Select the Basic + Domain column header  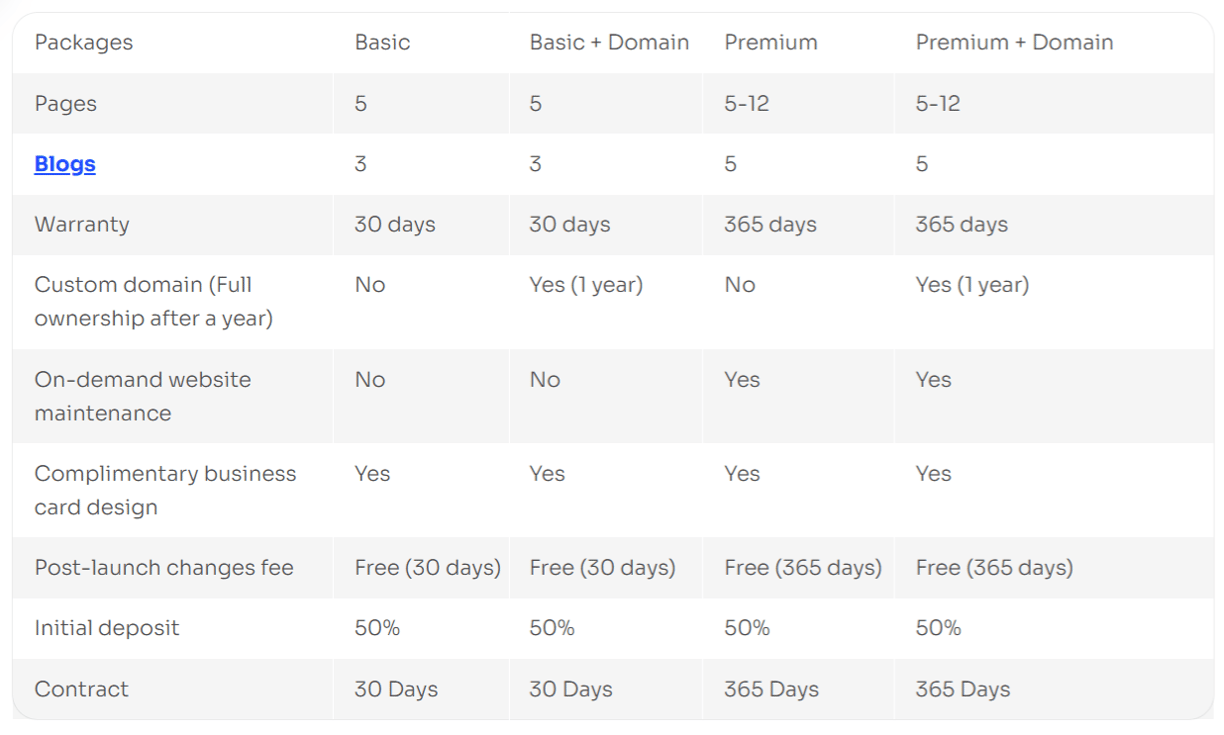click(609, 42)
